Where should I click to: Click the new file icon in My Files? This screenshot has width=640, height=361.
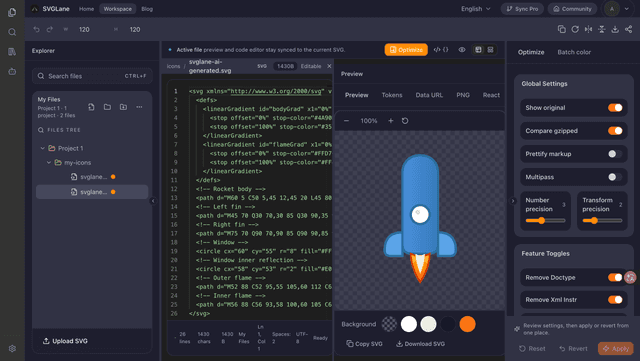click(91, 107)
